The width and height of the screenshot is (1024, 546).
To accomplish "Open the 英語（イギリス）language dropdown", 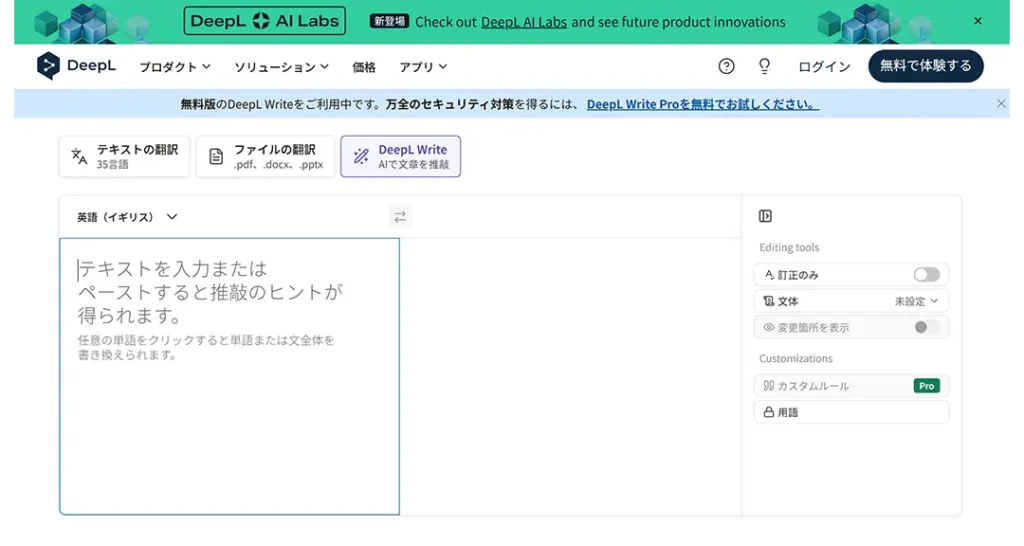I will point(127,217).
